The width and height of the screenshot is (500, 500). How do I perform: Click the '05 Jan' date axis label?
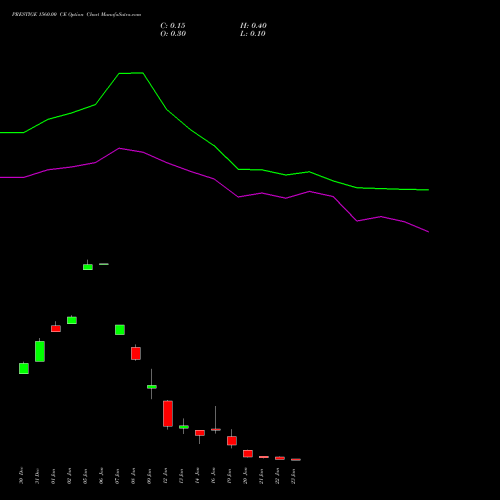click(85, 476)
